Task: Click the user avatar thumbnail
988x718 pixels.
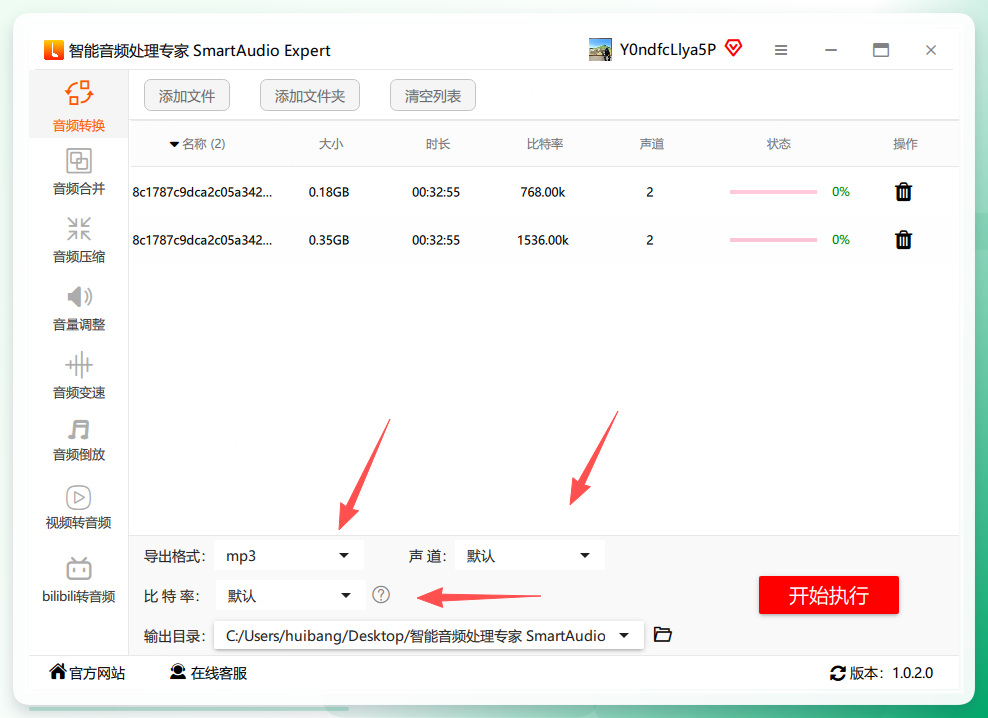Action: (x=600, y=50)
